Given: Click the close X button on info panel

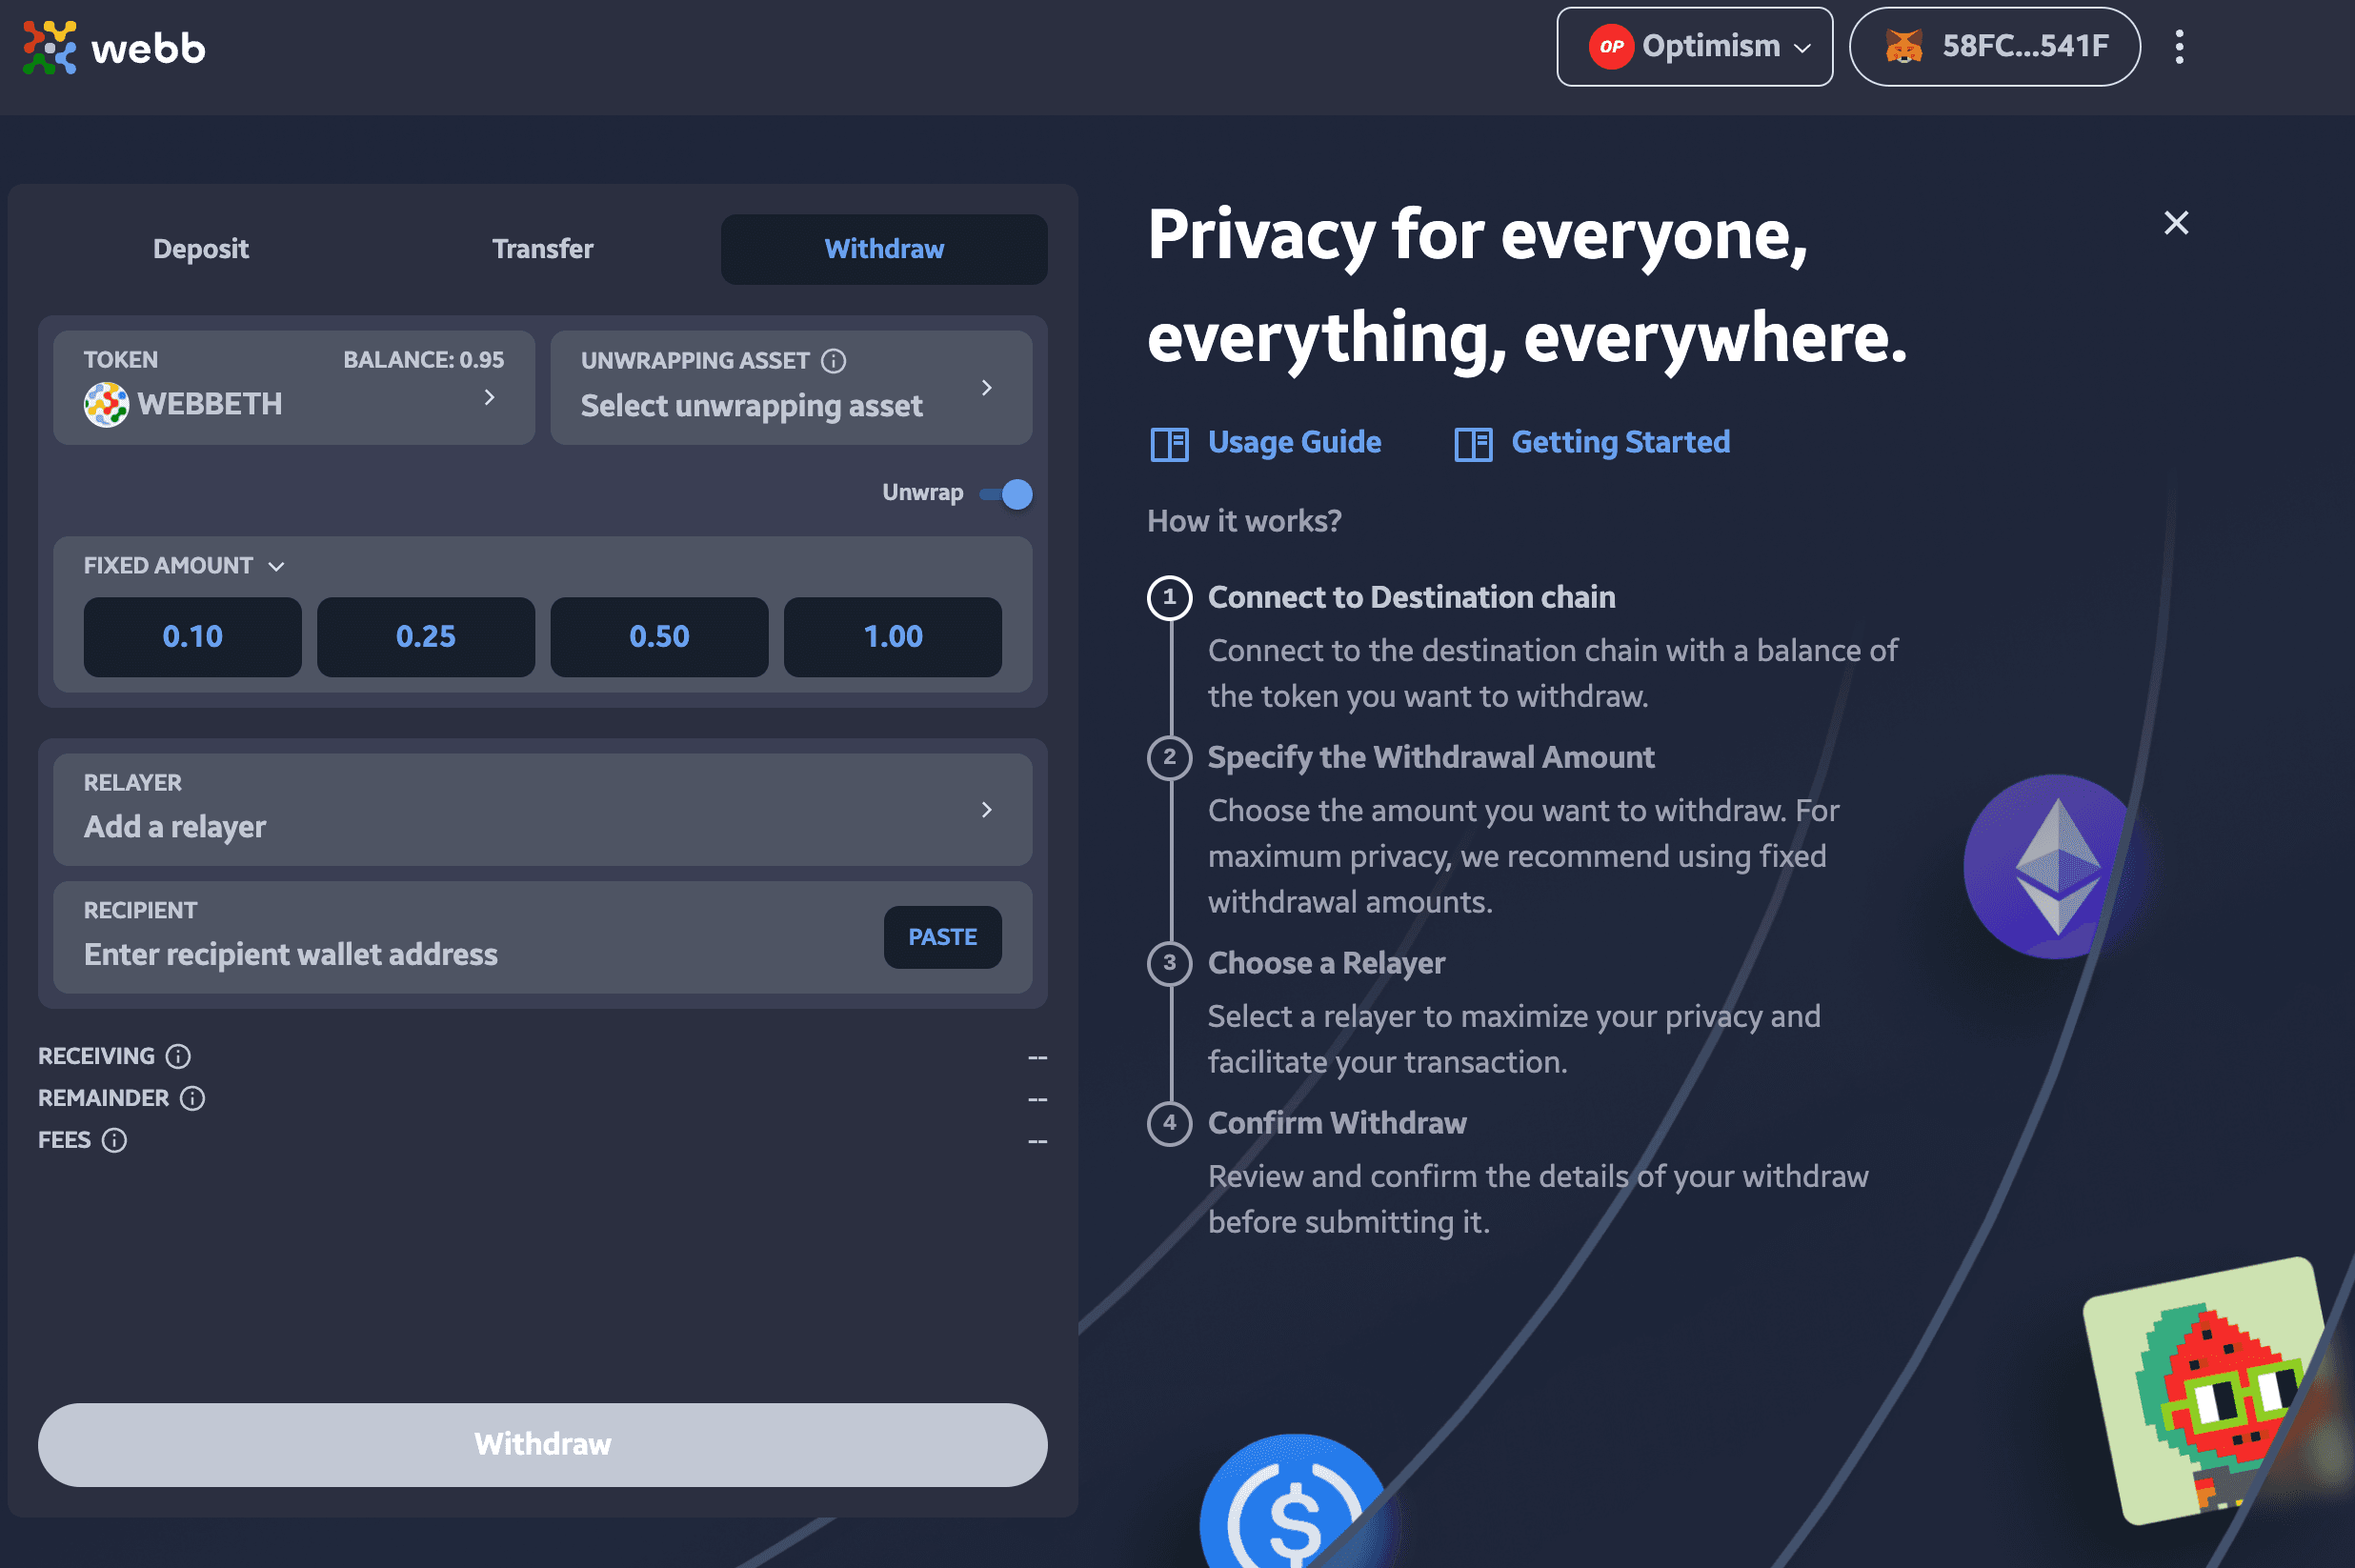Looking at the screenshot, I should (2177, 222).
